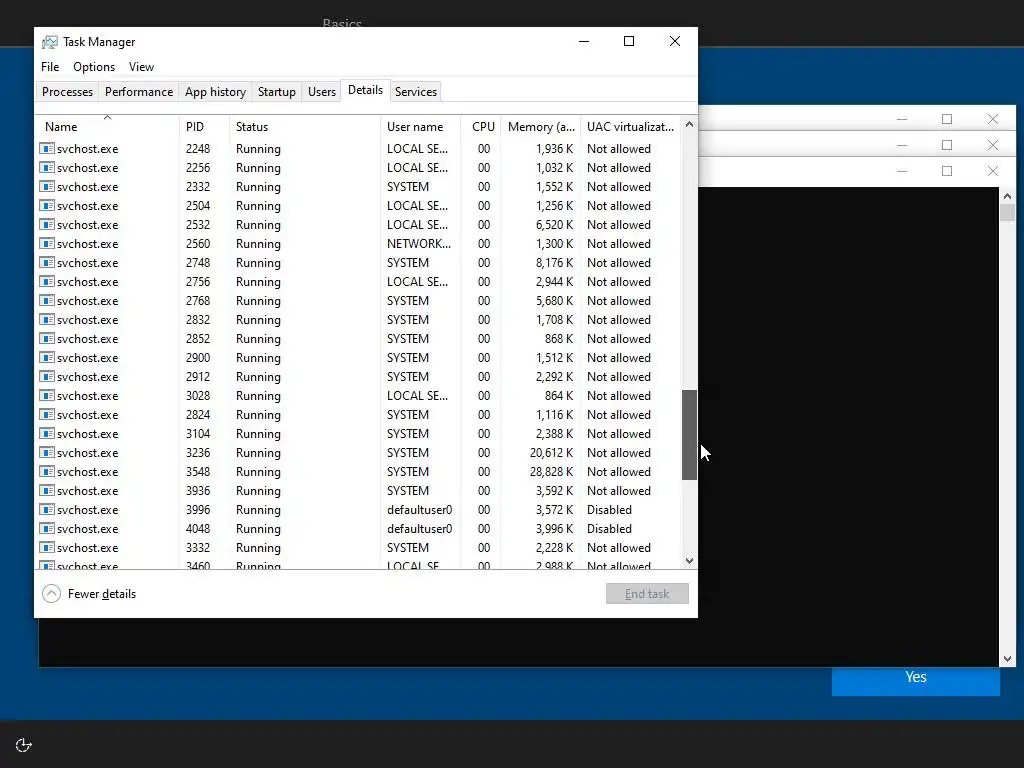Sort by the PID column header
The height and width of the screenshot is (768, 1024).
coord(204,127)
